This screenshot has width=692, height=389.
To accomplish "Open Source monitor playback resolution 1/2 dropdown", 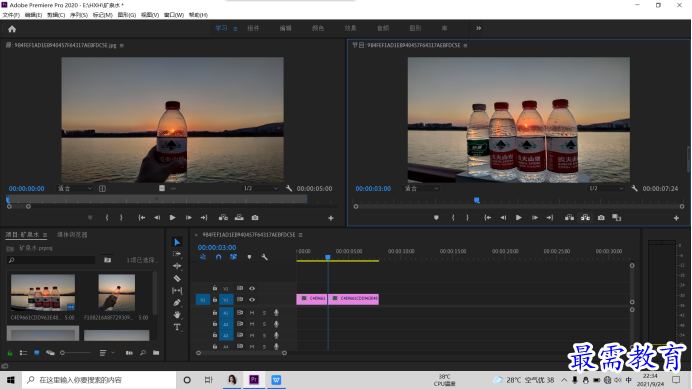I will click(260, 189).
